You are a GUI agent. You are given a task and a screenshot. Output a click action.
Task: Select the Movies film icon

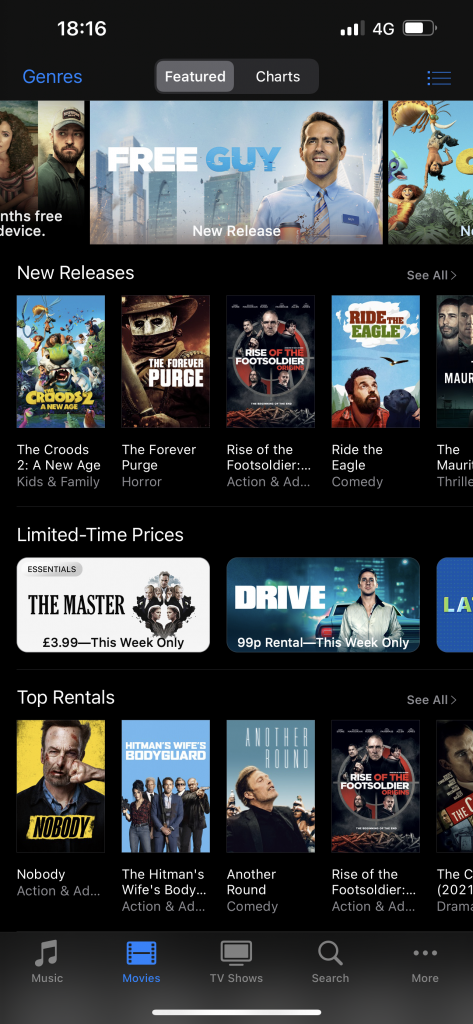point(141,953)
